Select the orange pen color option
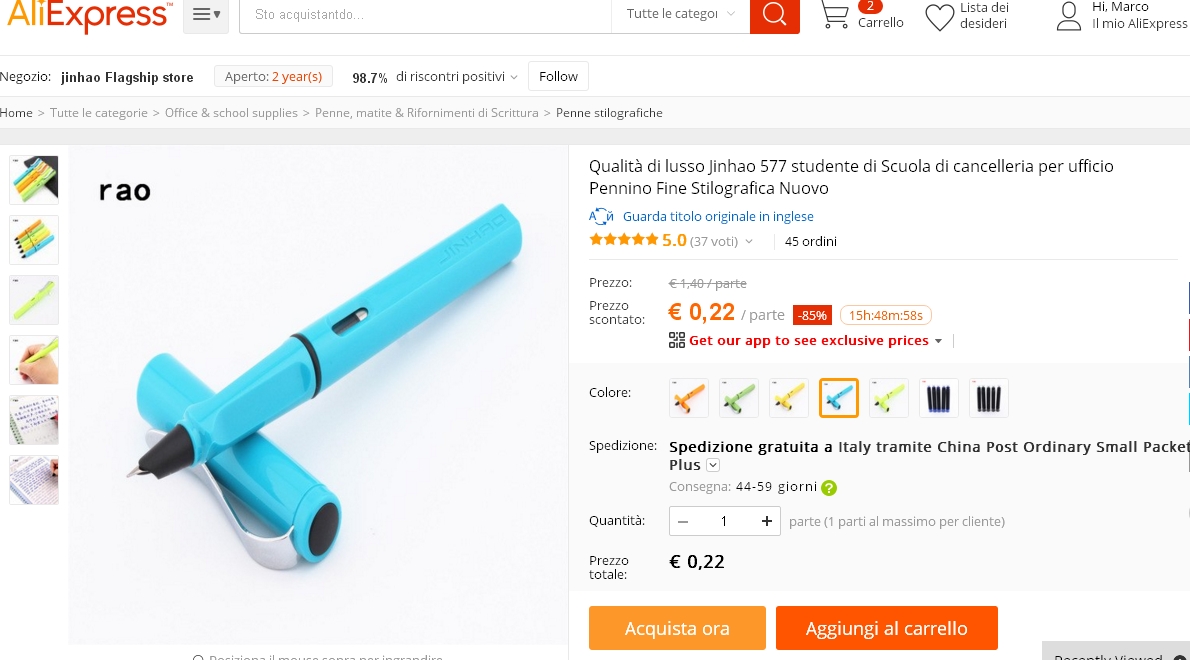The height and width of the screenshot is (660, 1190). (688, 398)
